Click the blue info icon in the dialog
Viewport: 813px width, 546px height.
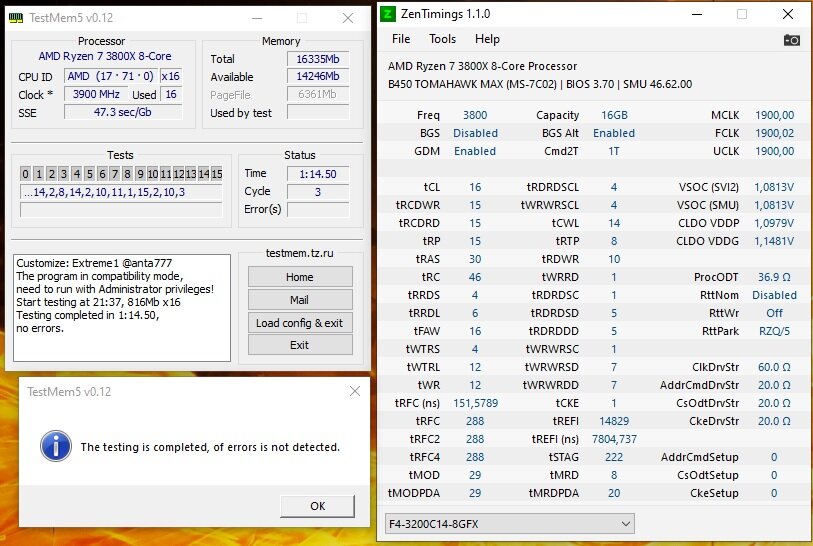point(56,446)
